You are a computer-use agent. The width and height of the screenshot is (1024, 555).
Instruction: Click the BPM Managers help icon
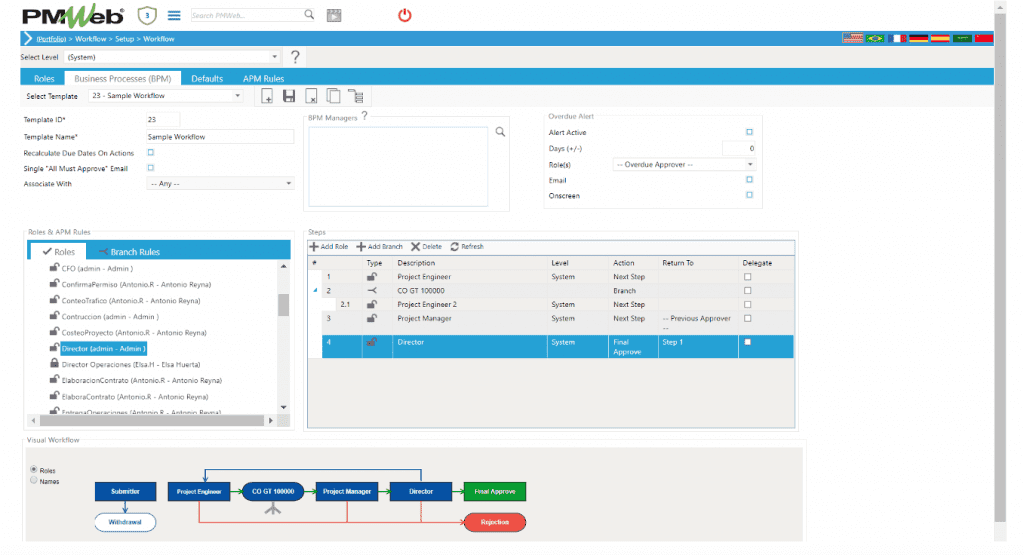click(x=364, y=116)
